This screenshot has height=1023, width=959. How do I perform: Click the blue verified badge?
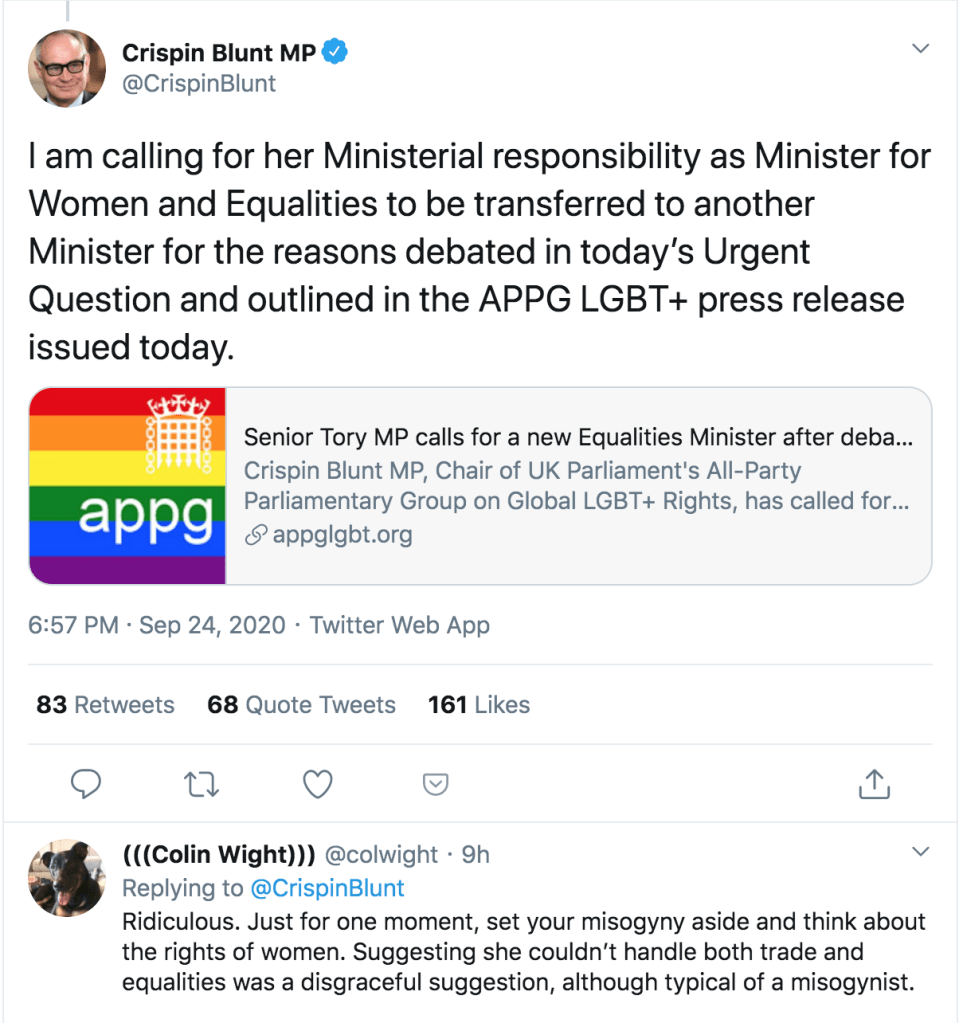[335, 52]
